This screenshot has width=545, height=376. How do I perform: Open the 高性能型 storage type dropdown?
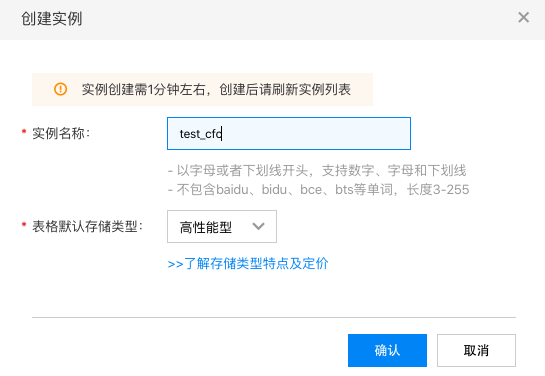pos(222,226)
